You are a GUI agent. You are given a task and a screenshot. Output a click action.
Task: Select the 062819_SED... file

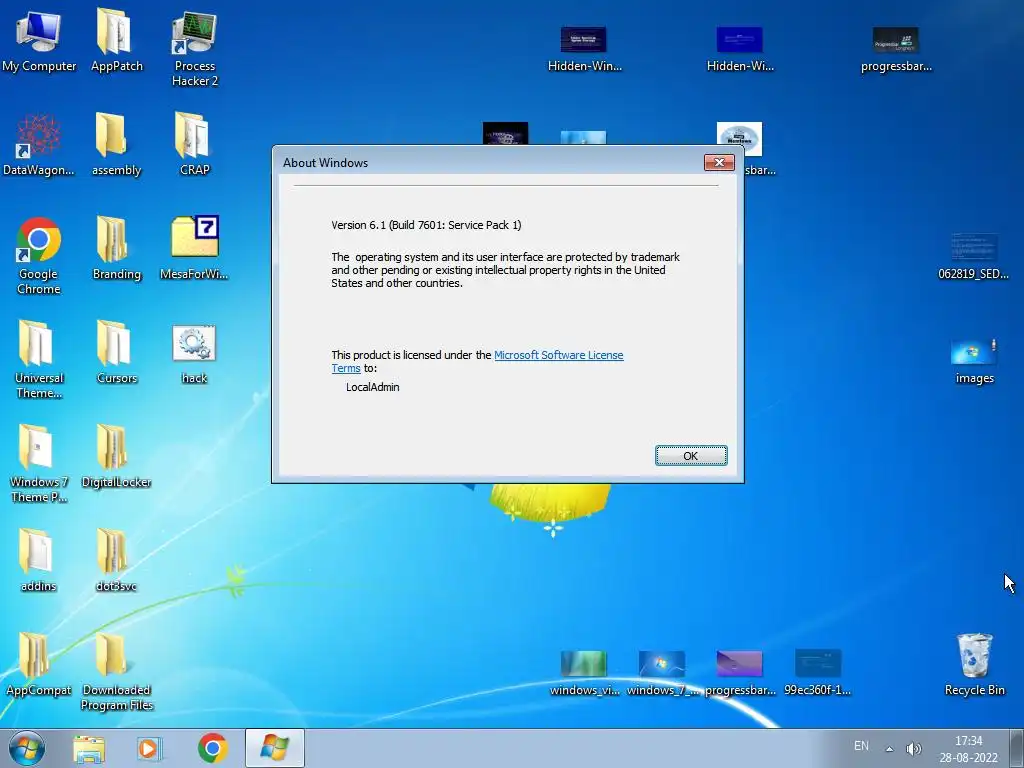[973, 257]
